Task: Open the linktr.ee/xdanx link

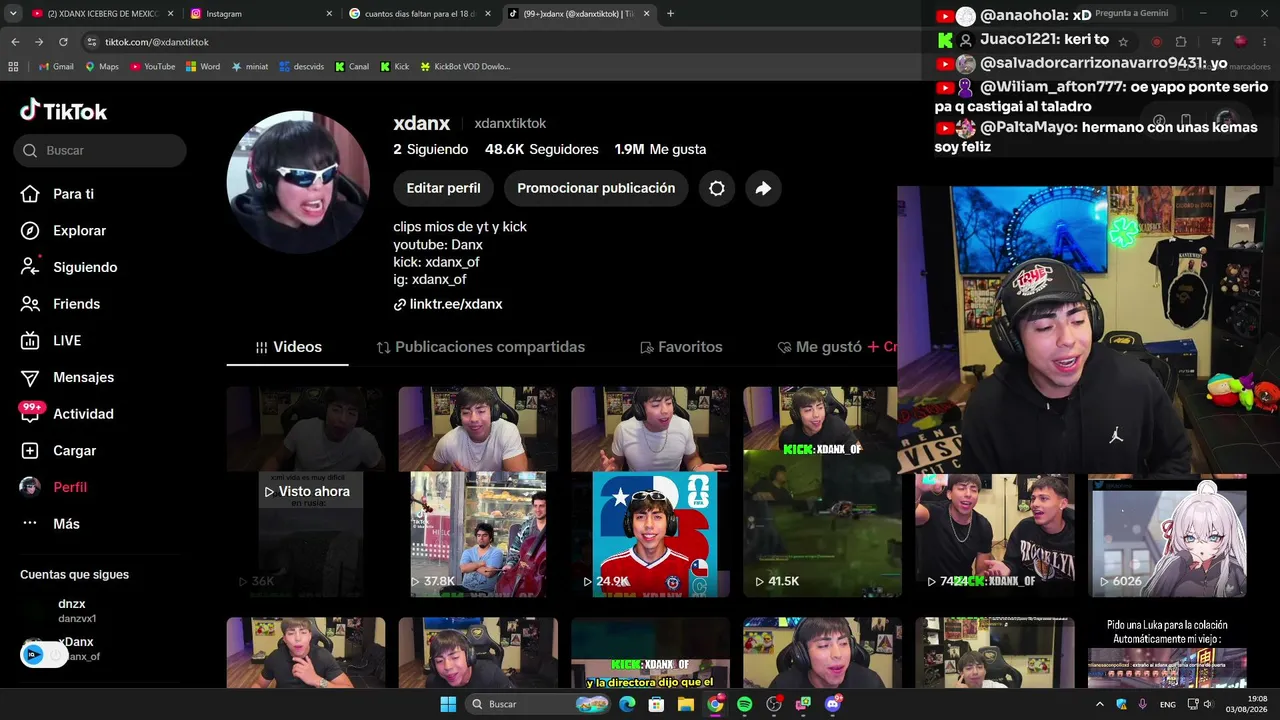Action: tap(448, 304)
